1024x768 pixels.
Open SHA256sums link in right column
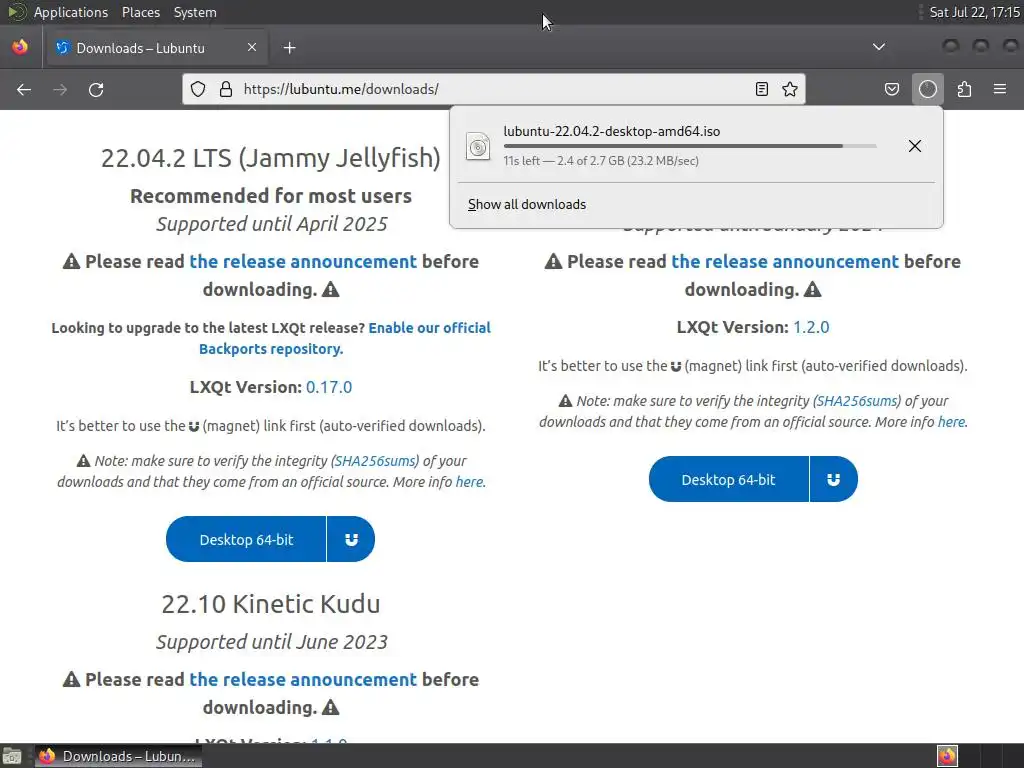point(857,401)
